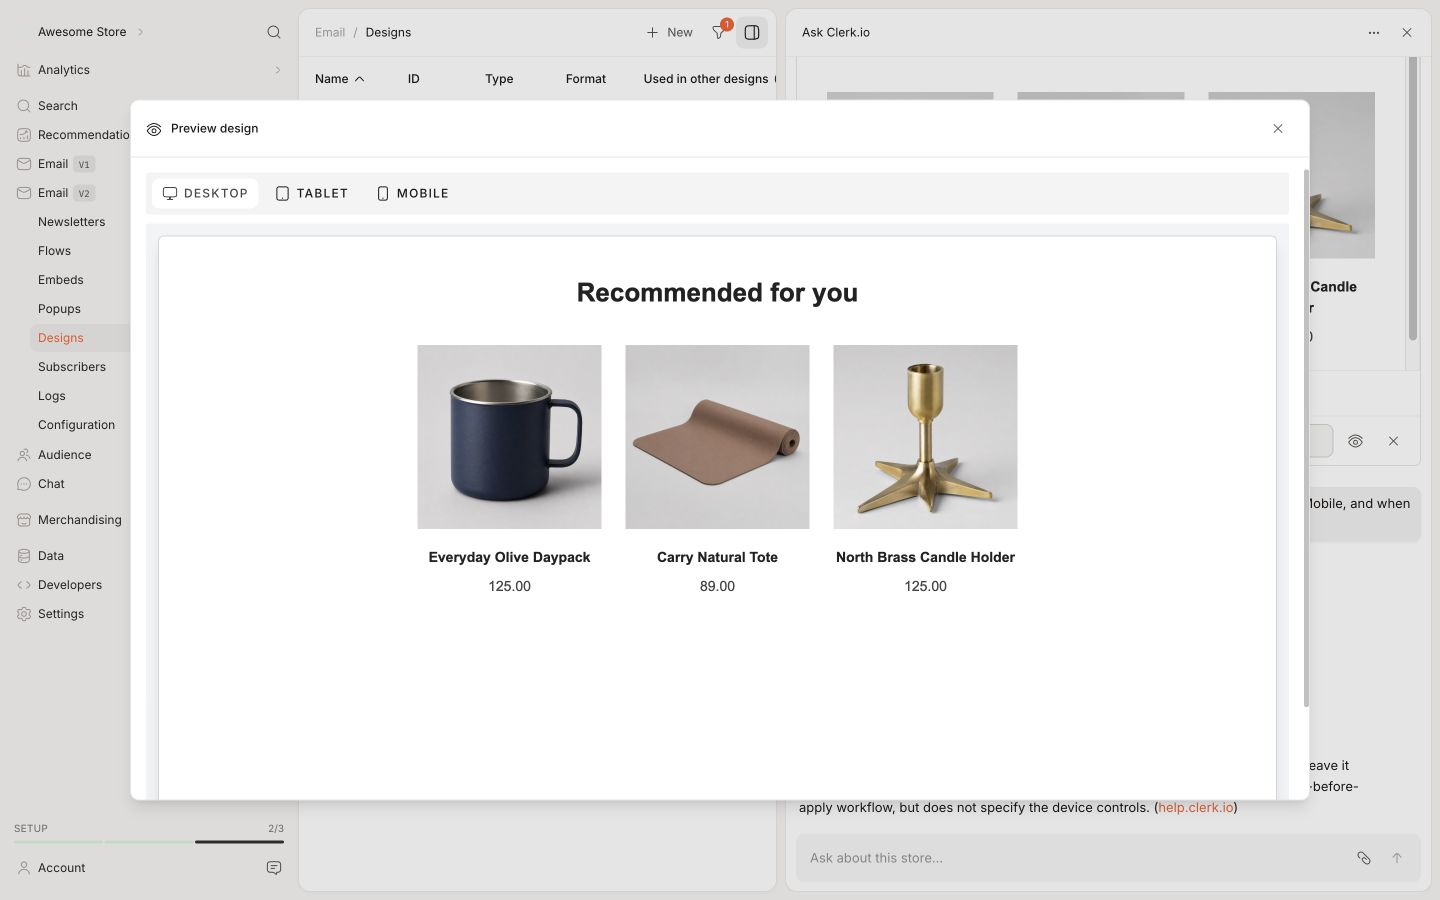Click the Merchandising icon
The image size is (1440, 900).
[x=24, y=520]
